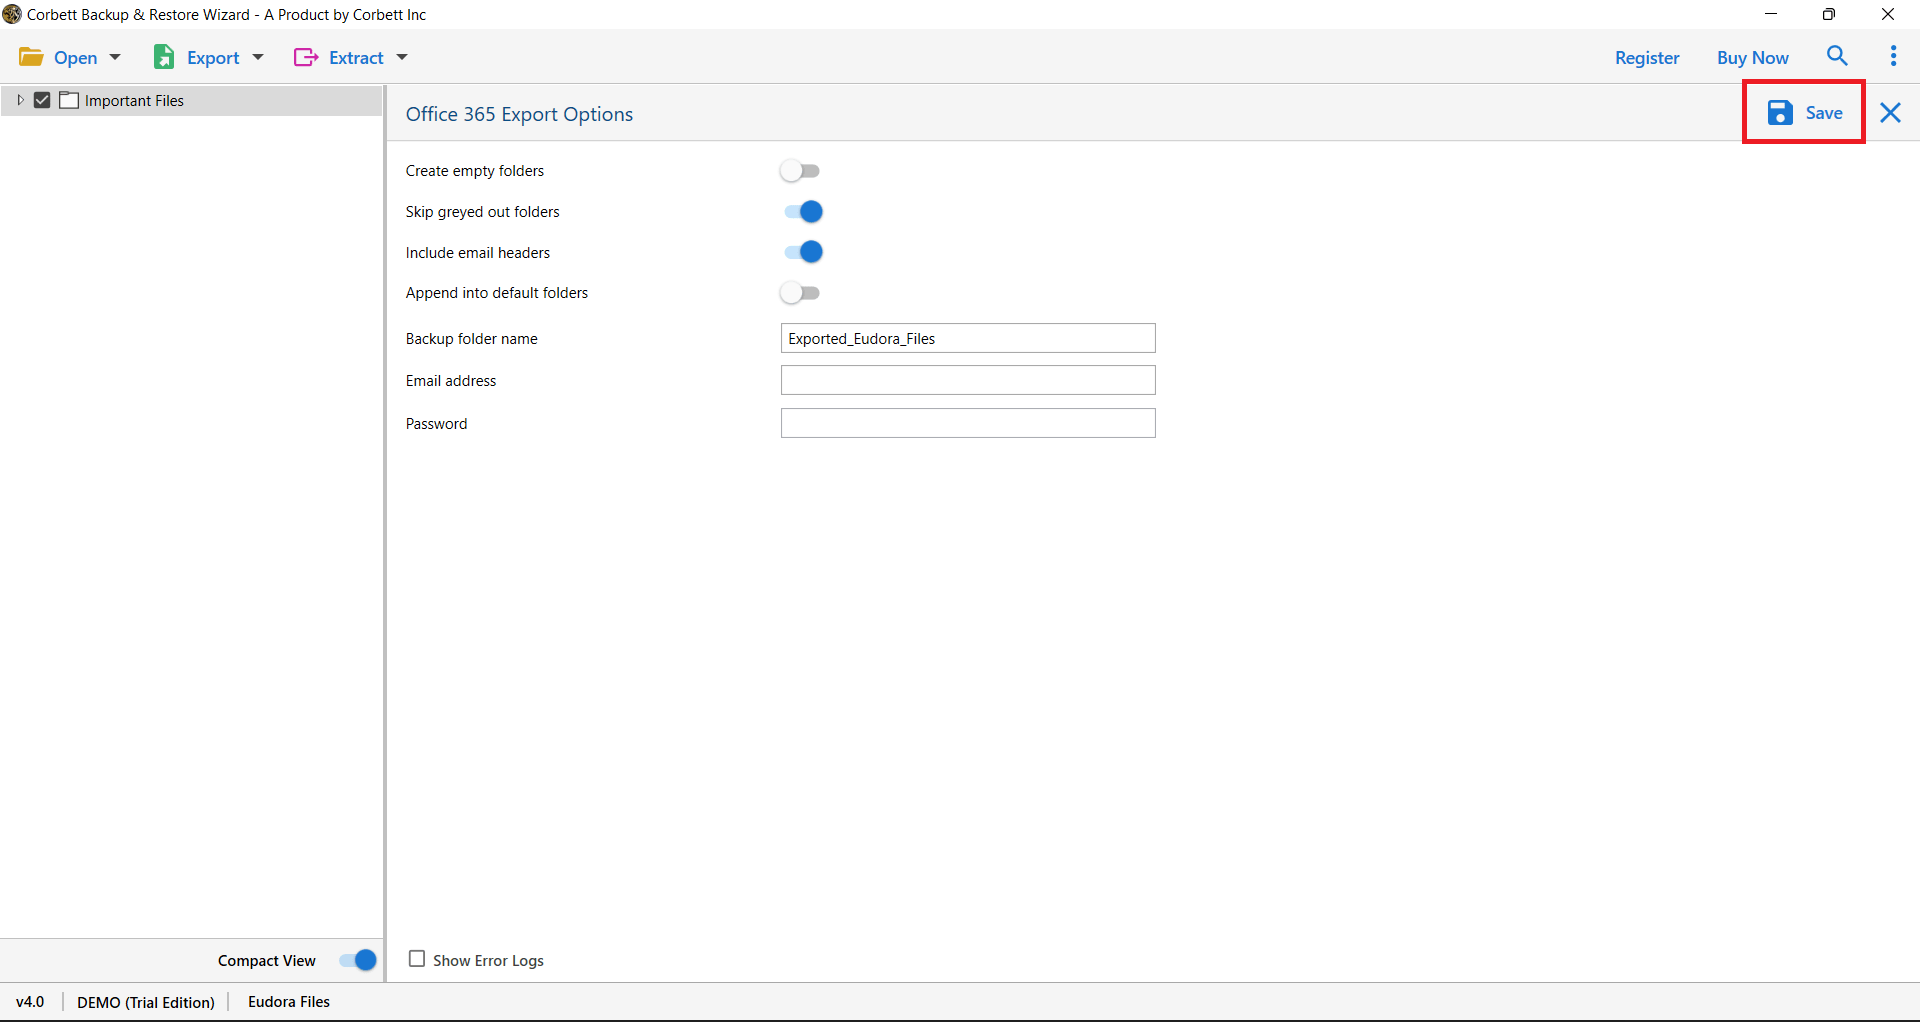This screenshot has width=1920, height=1022.
Task: Click the Save disk icon
Action: click(1779, 113)
